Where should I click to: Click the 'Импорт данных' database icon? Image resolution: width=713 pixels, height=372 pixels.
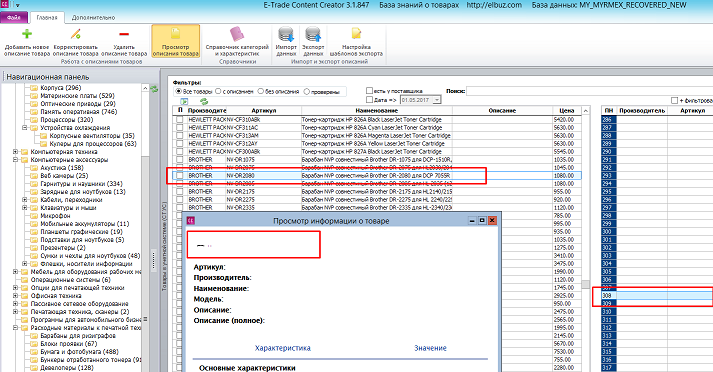[x=286, y=34]
